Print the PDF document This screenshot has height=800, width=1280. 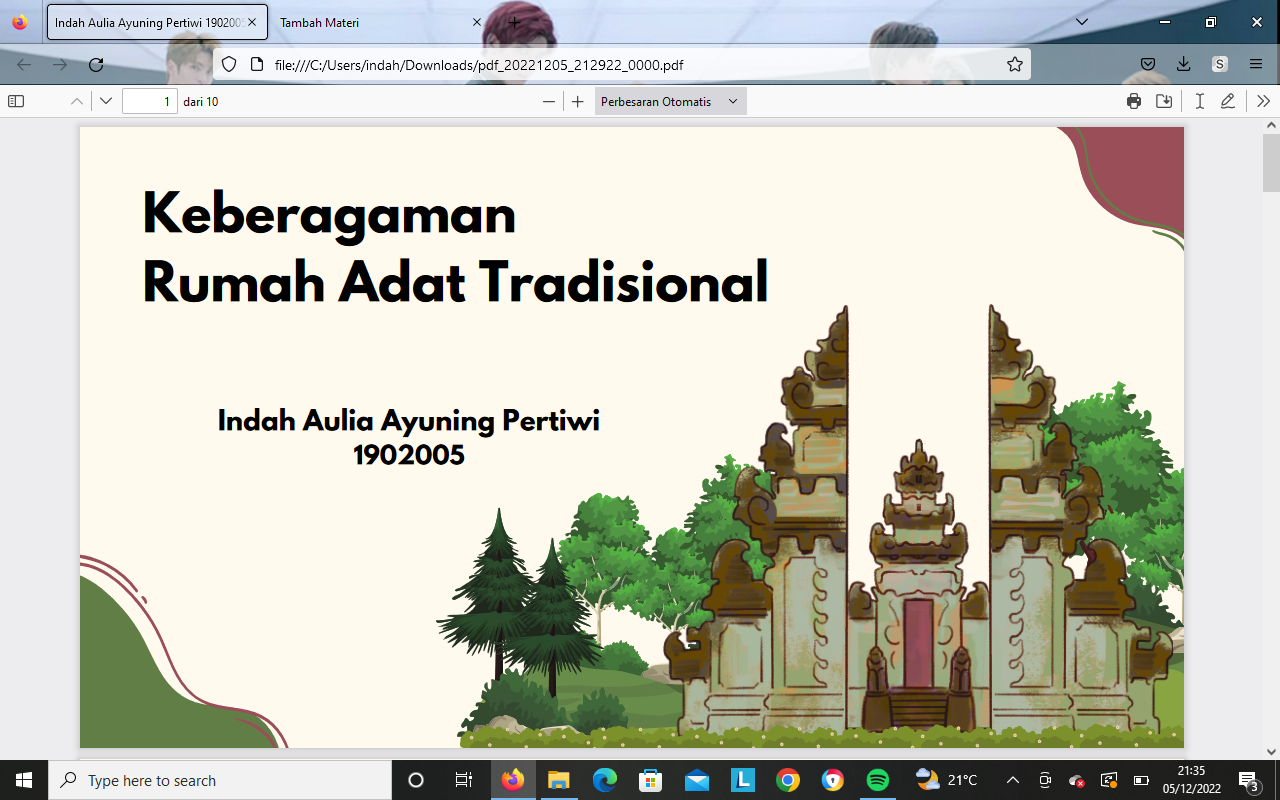tap(1134, 101)
